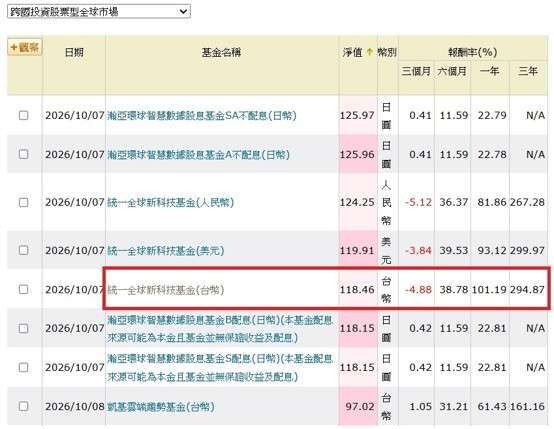Open the 統一全球新科技基金(人民幣) fund link
Viewport: 554px width, 429px height.
[170, 202]
